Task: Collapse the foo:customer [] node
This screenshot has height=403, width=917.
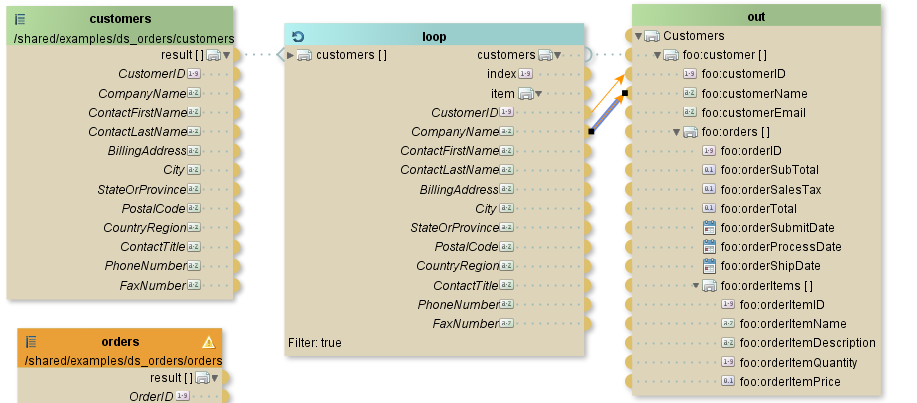Action: 657,56
